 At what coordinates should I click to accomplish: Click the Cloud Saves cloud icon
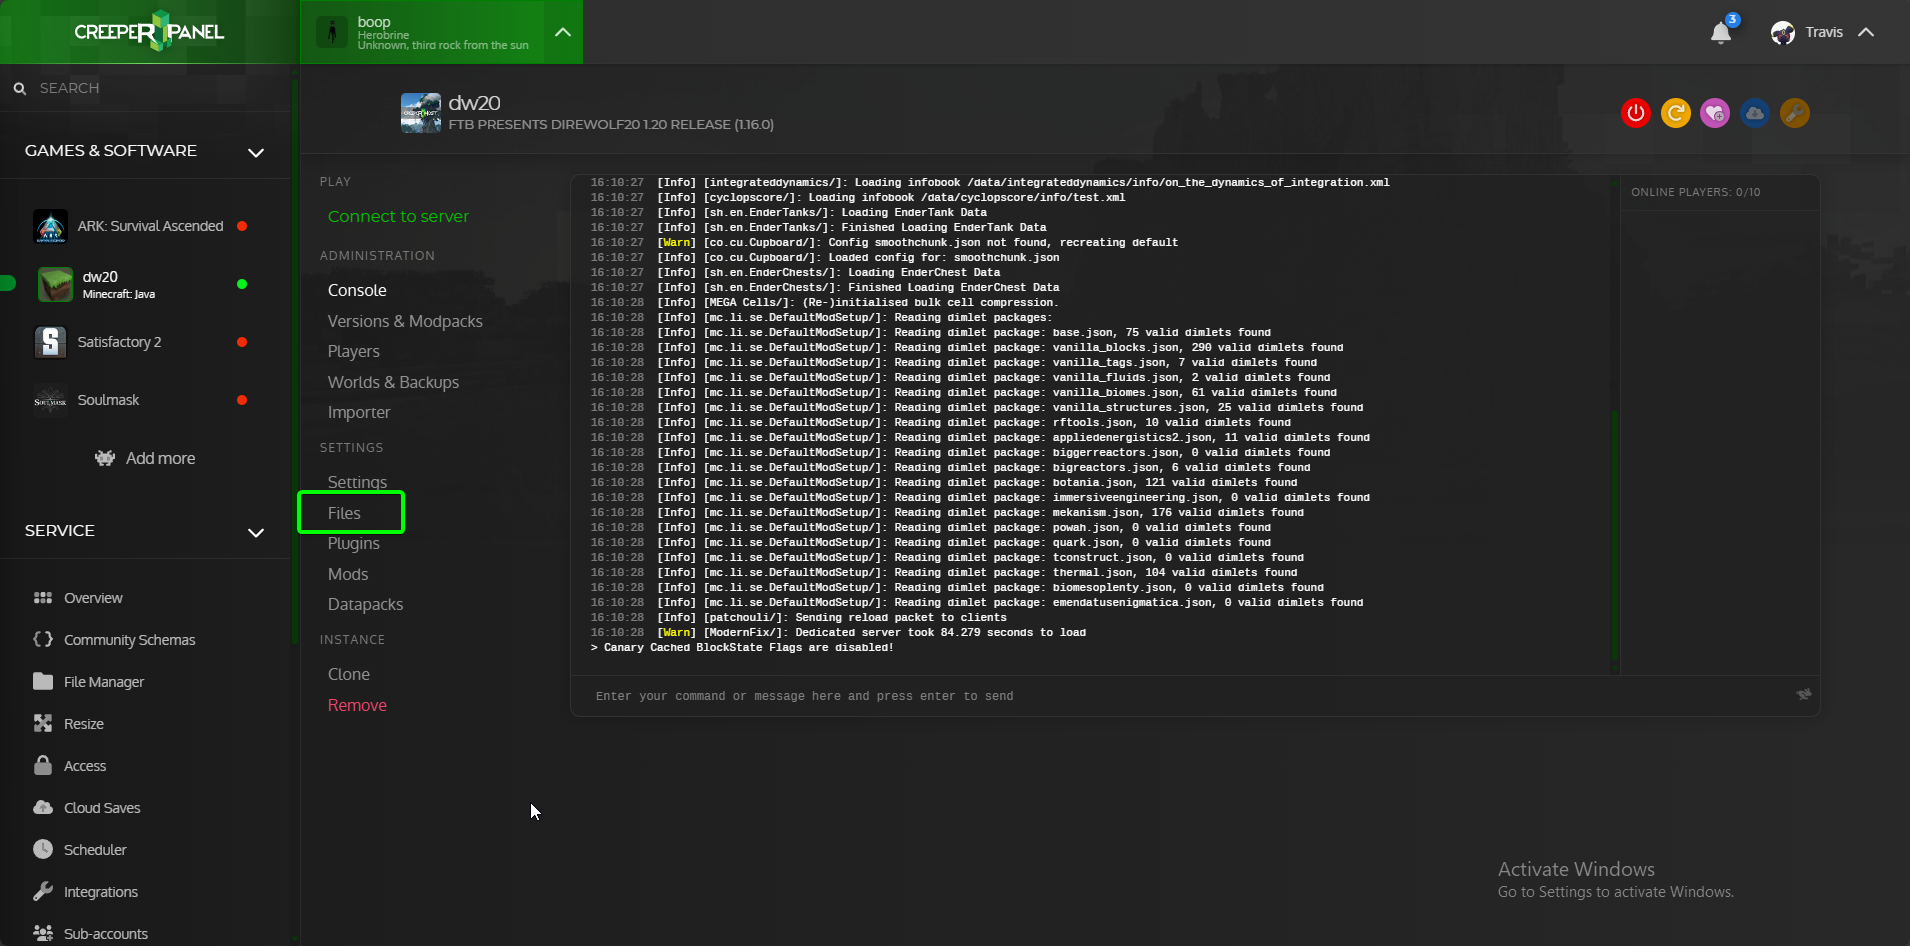(x=43, y=807)
